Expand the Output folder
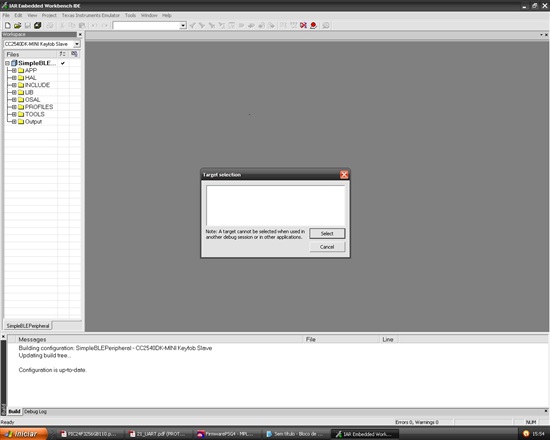 (x=14, y=122)
